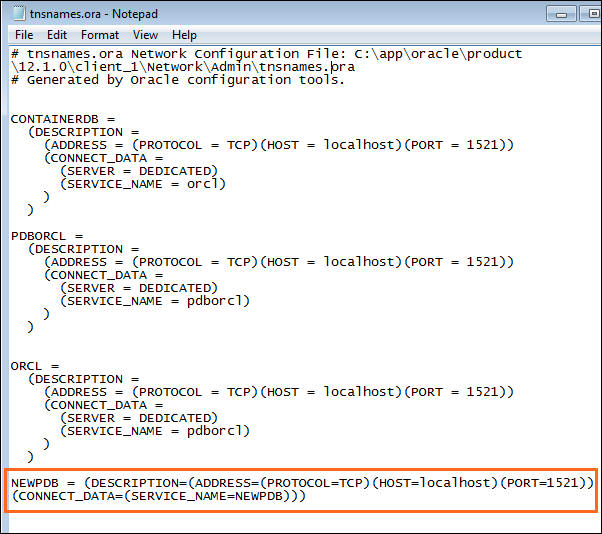Minimize the Notepad window
Screen dimensions: 602x534
(x=561, y=14)
